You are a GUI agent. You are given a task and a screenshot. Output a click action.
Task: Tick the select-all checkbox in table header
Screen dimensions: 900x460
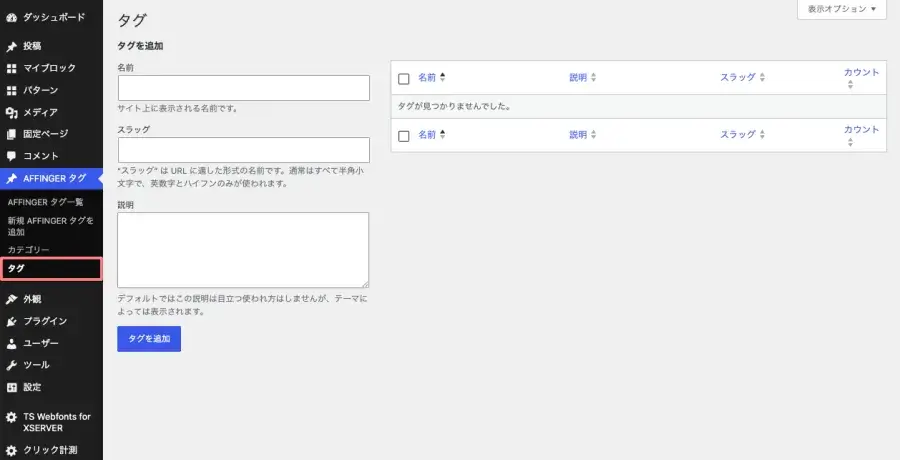point(404,79)
